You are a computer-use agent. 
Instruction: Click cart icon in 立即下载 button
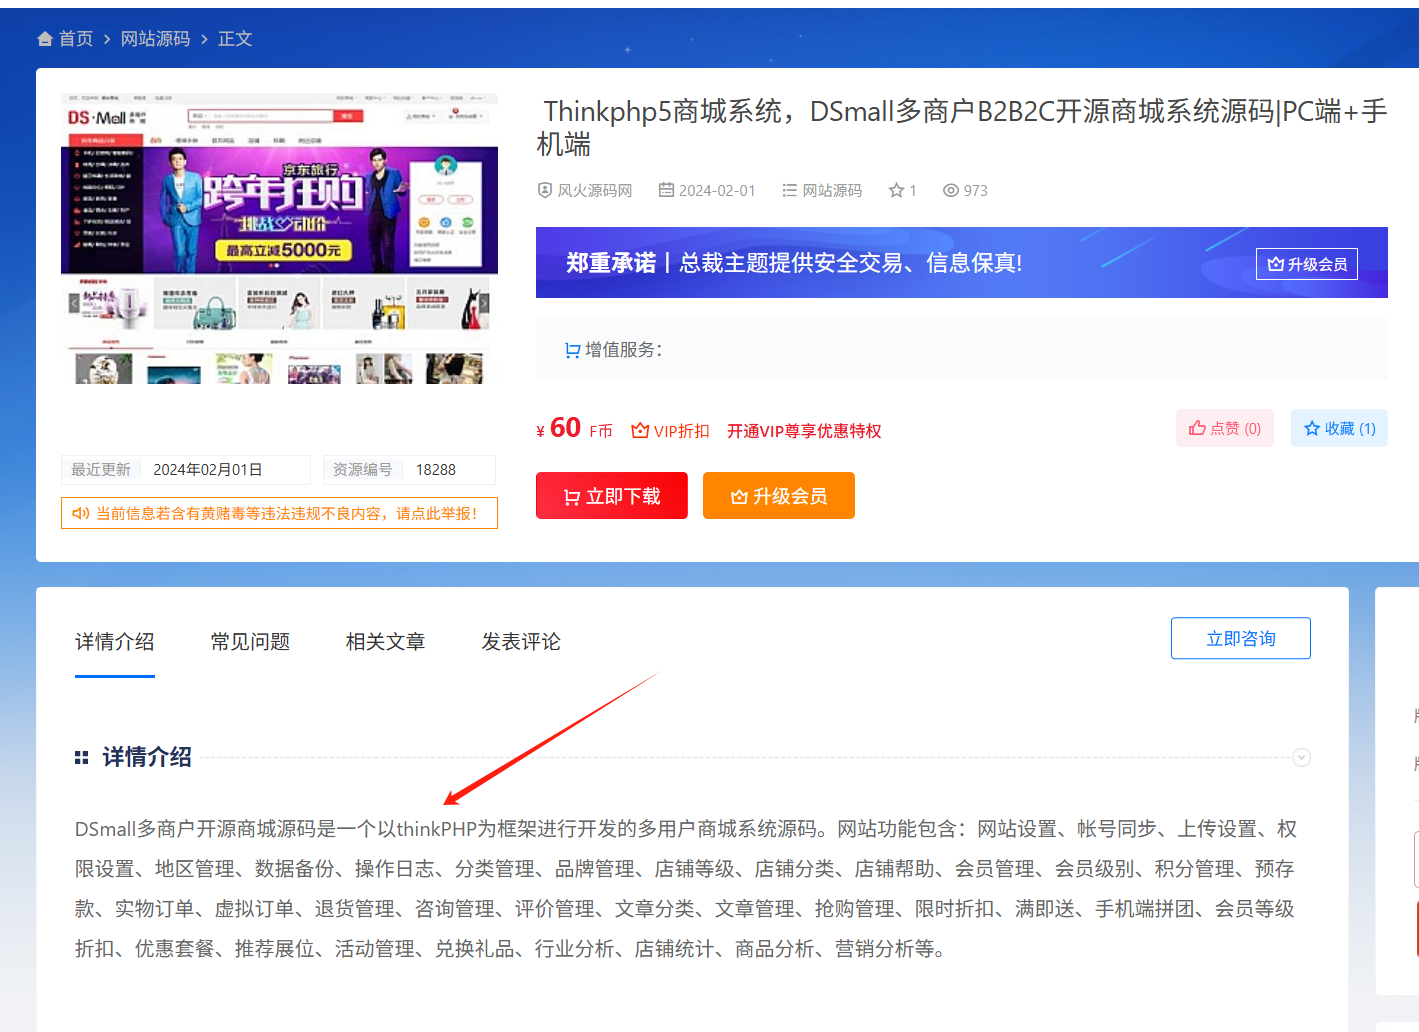pos(572,497)
